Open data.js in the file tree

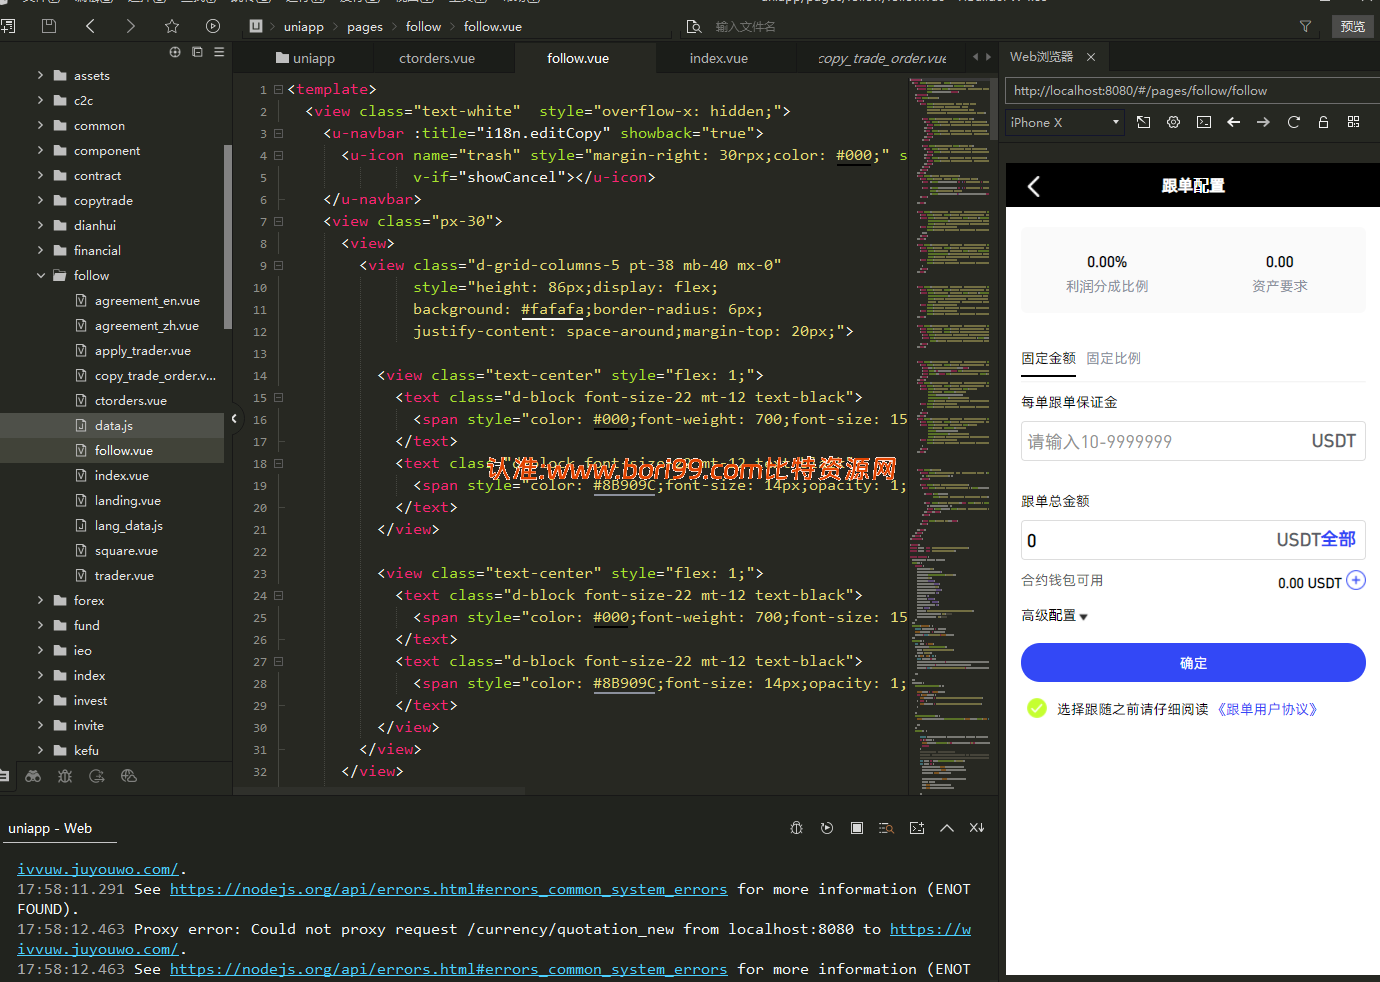coord(113,425)
